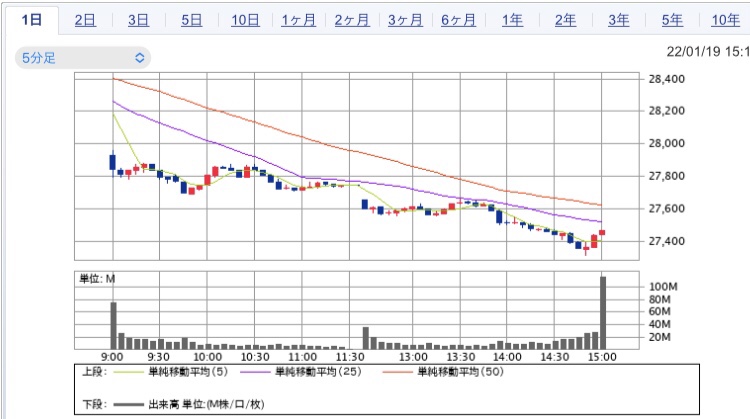Click the 14:30 time axis label

(555, 357)
